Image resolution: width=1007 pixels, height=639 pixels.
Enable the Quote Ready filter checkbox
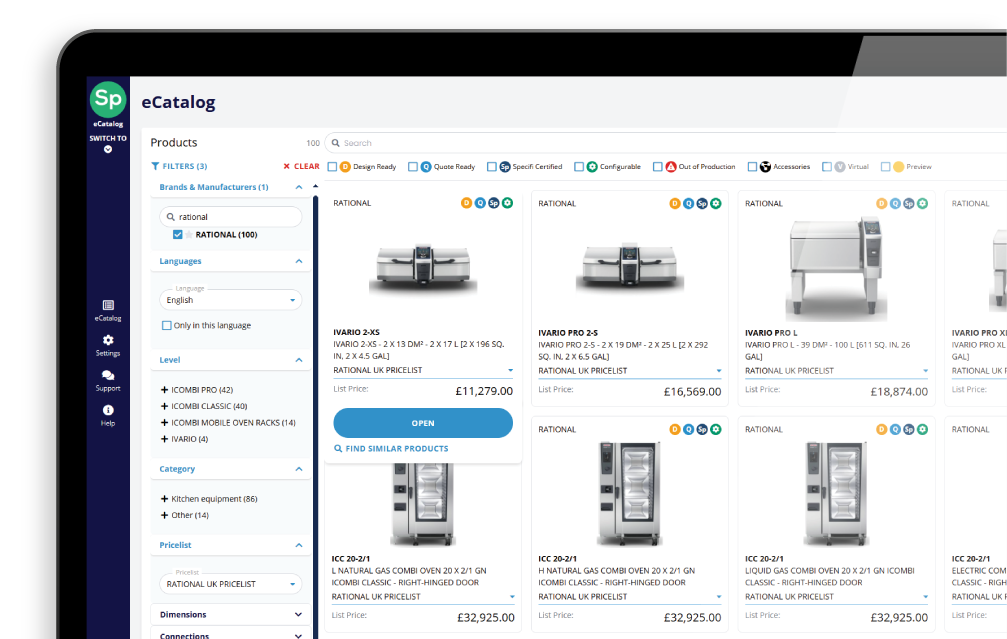pyautogui.click(x=413, y=167)
